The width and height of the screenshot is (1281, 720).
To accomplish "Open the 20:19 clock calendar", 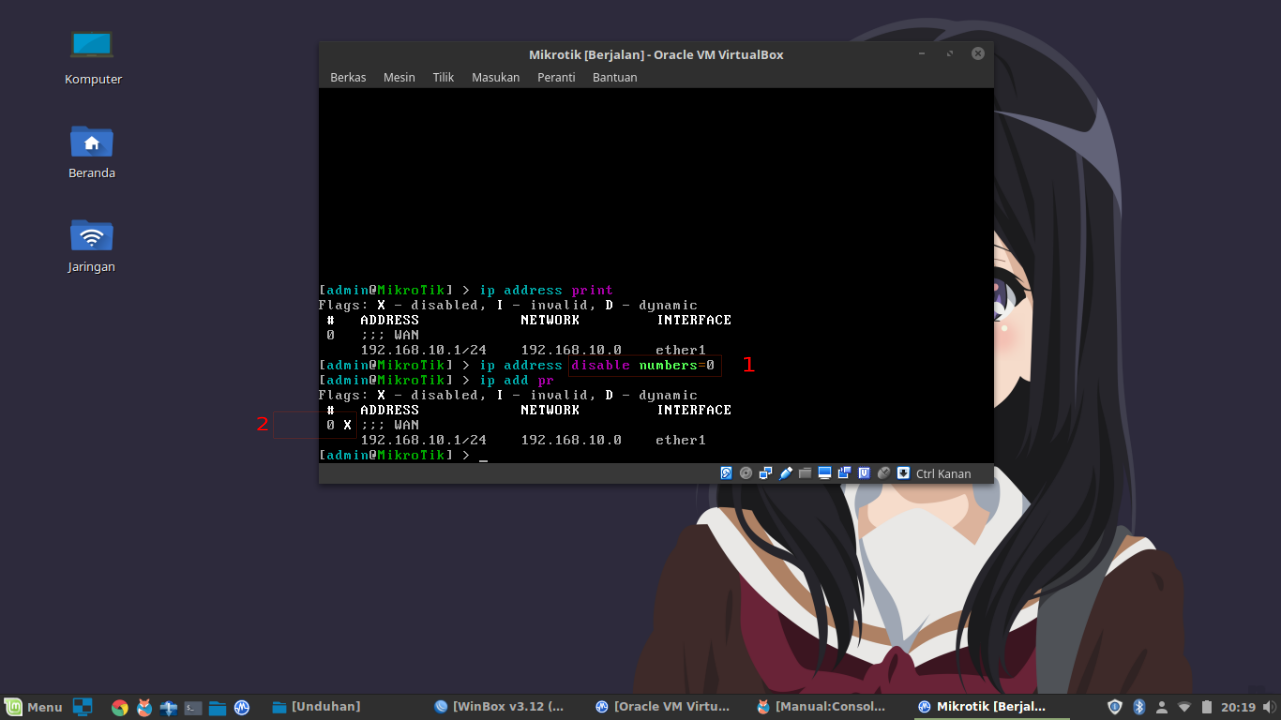I will point(1238,707).
